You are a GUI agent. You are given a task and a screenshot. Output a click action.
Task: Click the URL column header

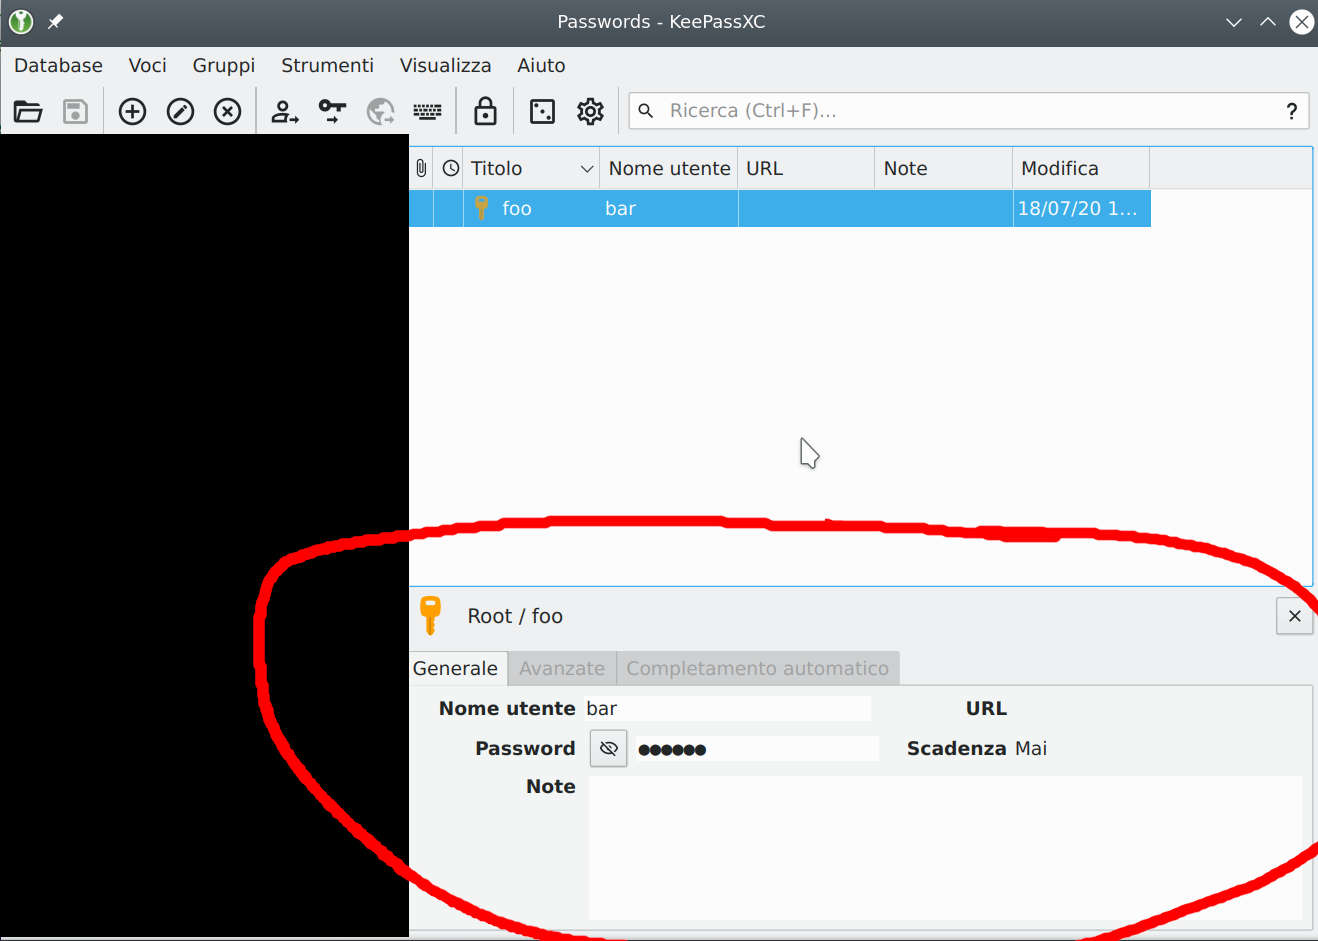point(806,168)
